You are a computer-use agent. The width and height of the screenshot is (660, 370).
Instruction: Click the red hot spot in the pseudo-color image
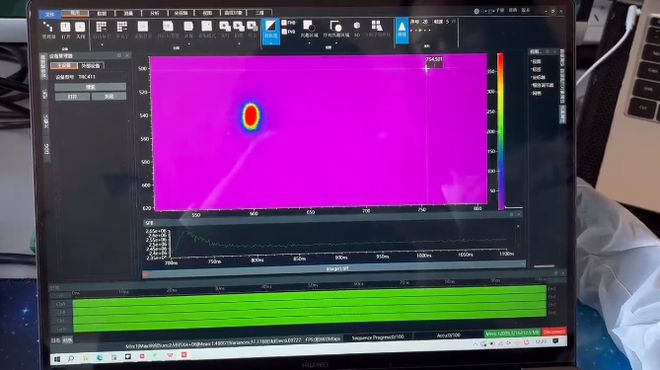(251, 116)
